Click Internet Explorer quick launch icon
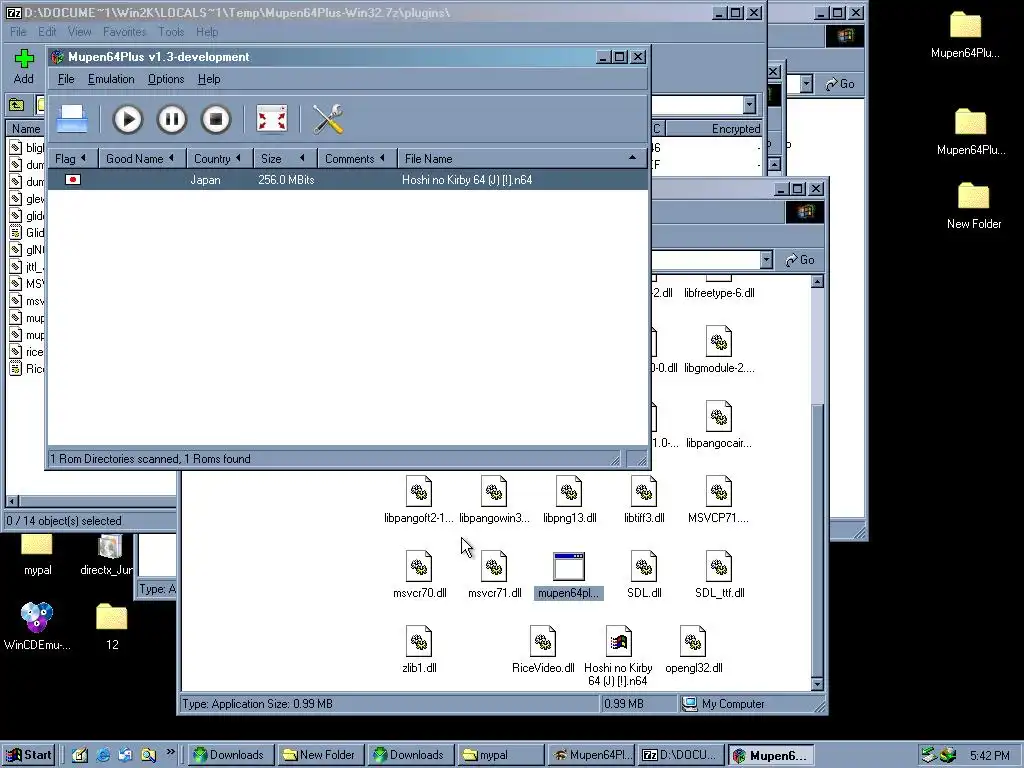 [x=103, y=755]
